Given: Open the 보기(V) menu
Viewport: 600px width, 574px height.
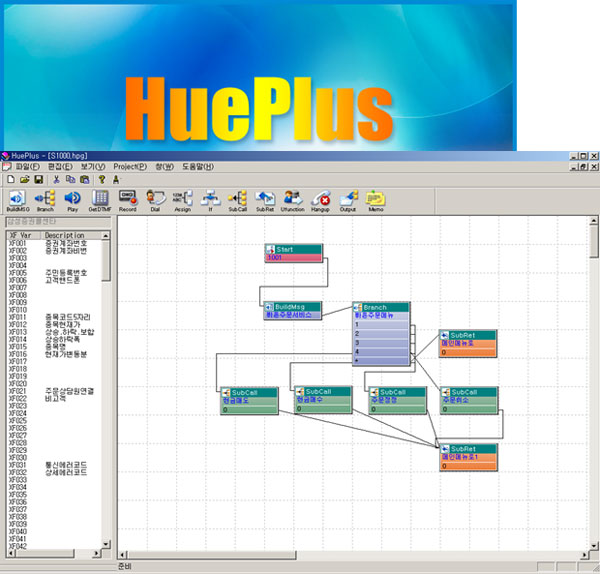Looking at the screenshot, I should [x=93, y=167].
